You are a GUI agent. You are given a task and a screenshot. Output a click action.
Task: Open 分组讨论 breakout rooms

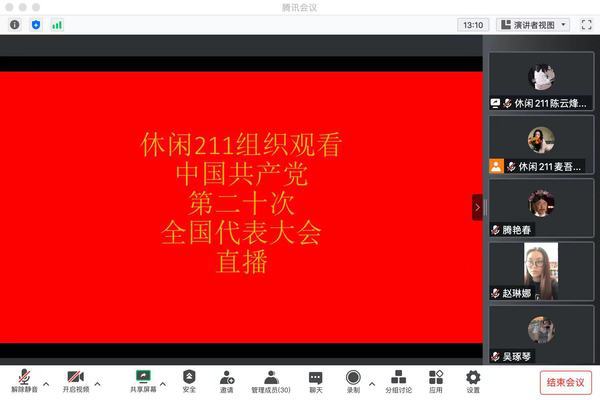[x=398, y=380]
